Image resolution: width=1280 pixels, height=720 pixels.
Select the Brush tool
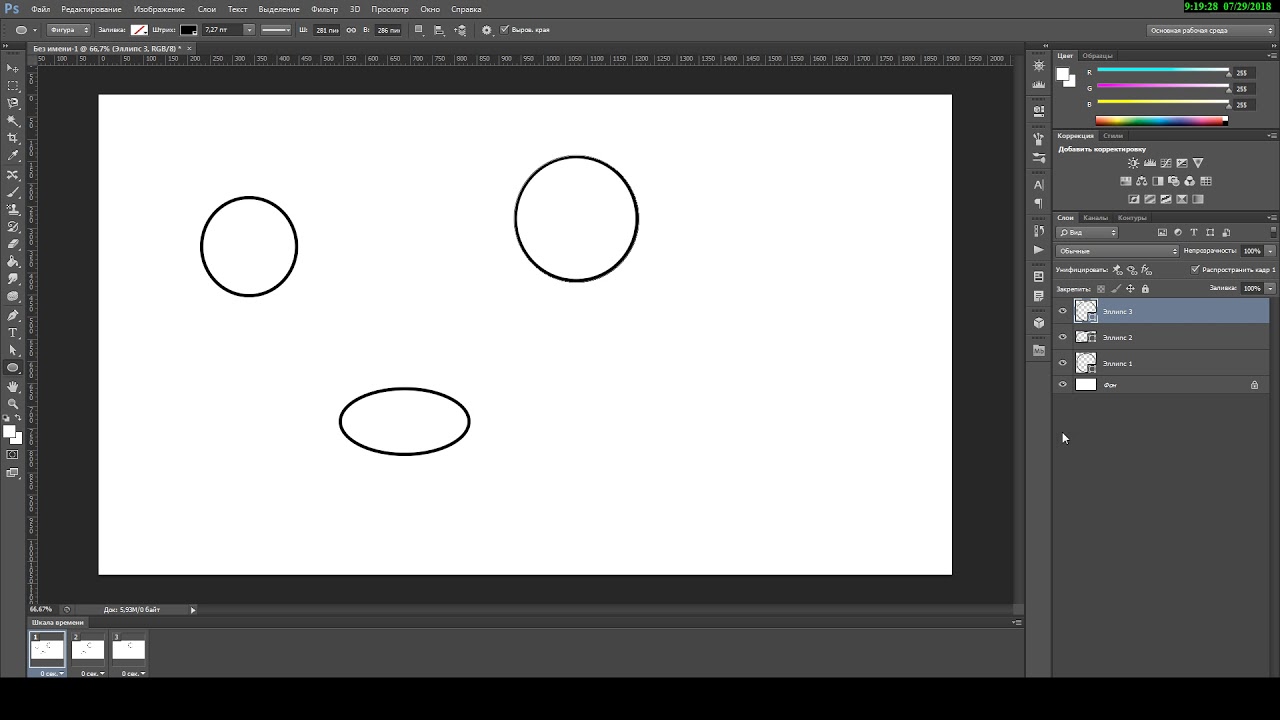pyautogui.click(x=13, y=191)
